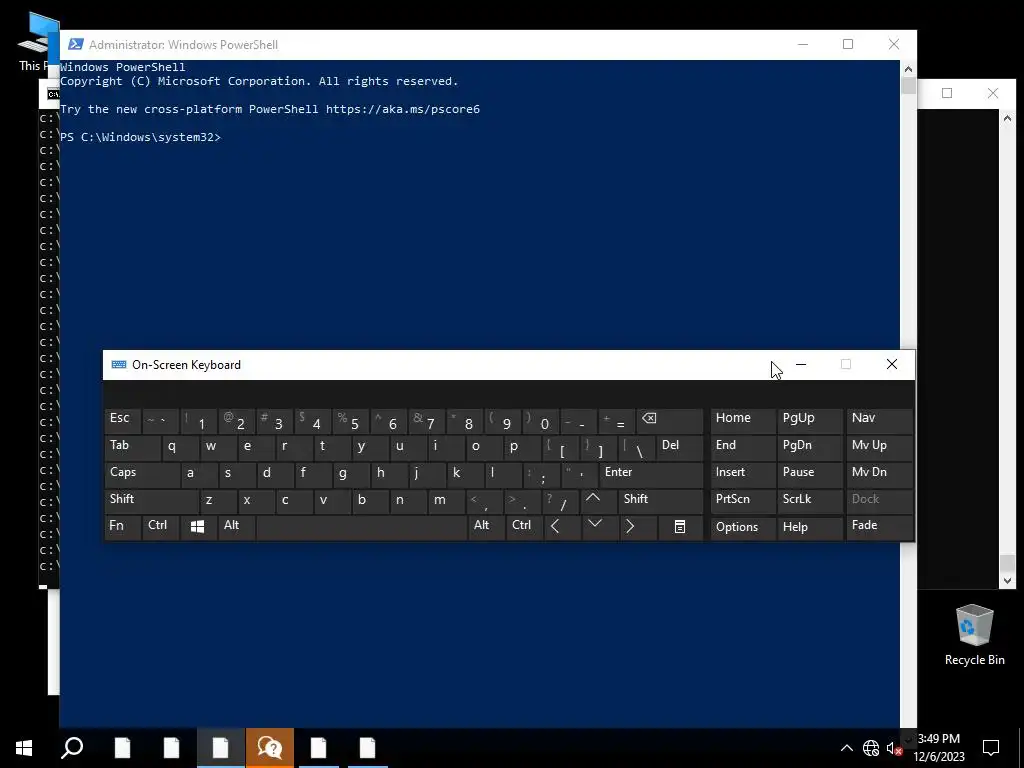Click the PgDn key
Screen dimensions: 1024x768
pos(810,447)
